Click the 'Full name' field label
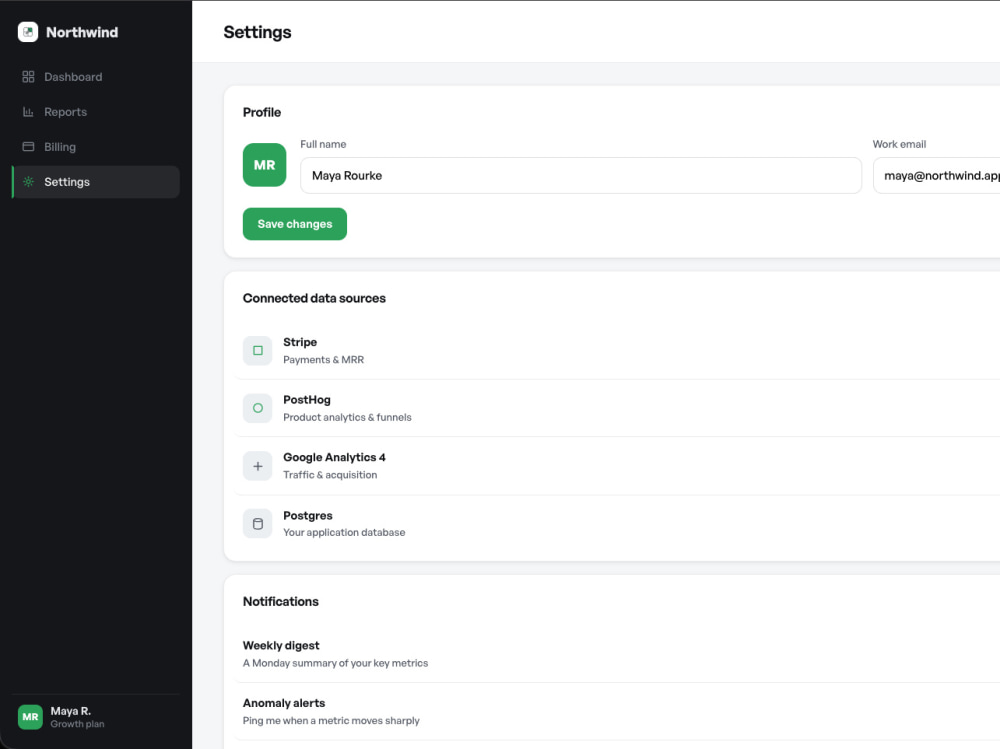 point(323,144)
